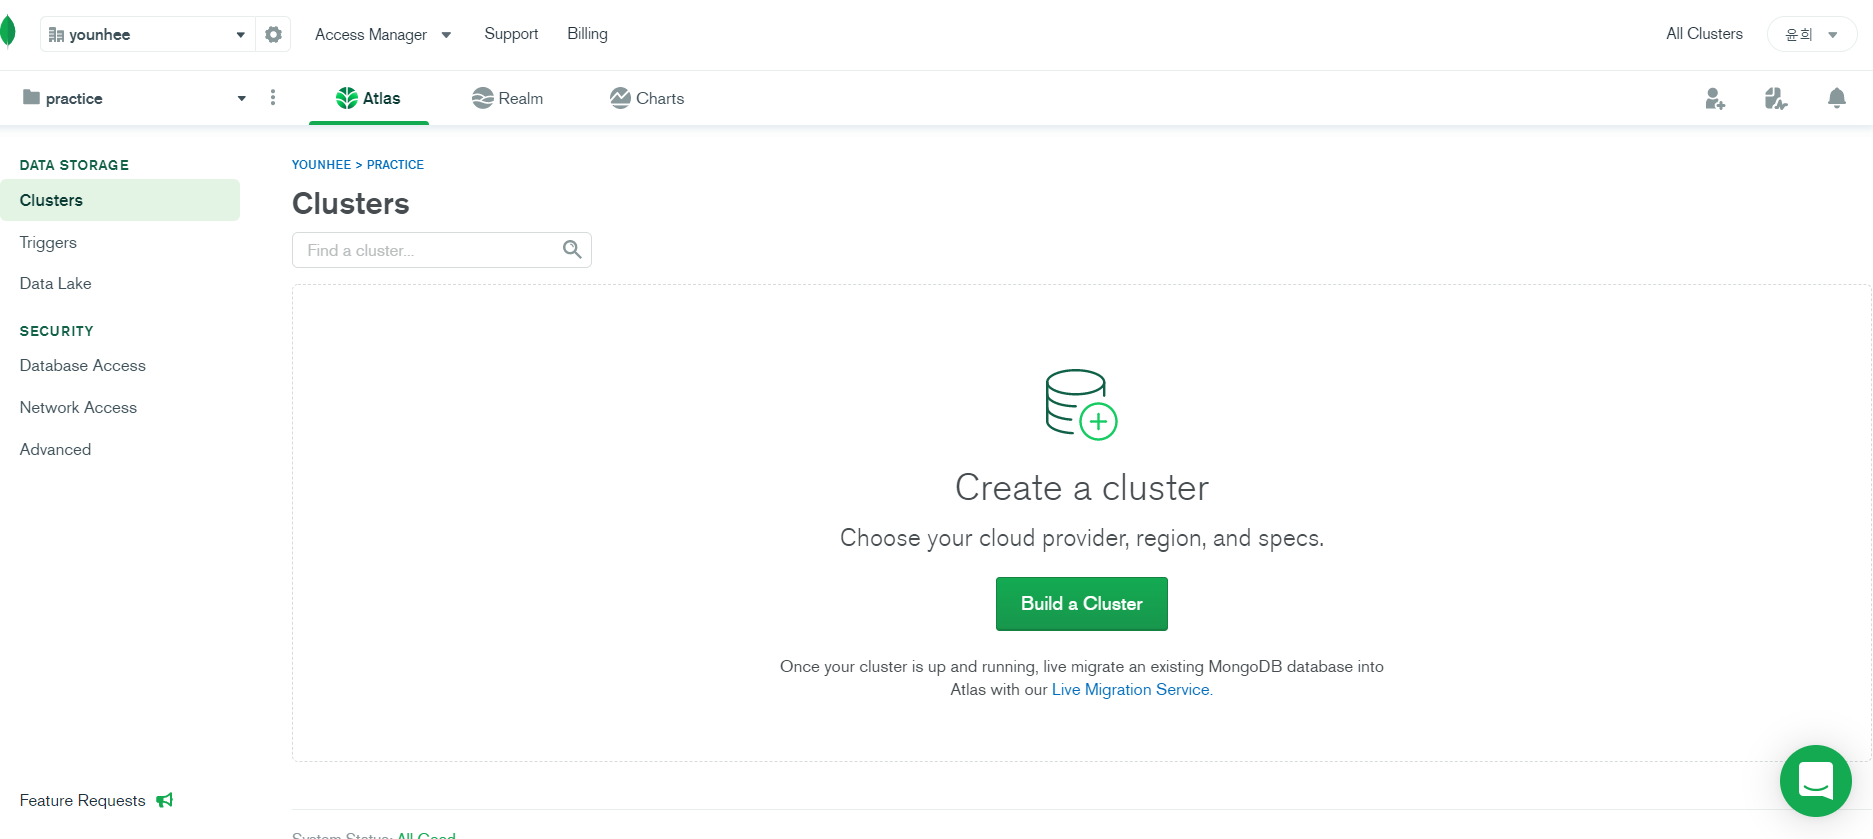Click the MongoDB leaf logo
Image resolution: width=1873 pixels, height=839 pixels.
pyautogui.click(x=7, y=32)
